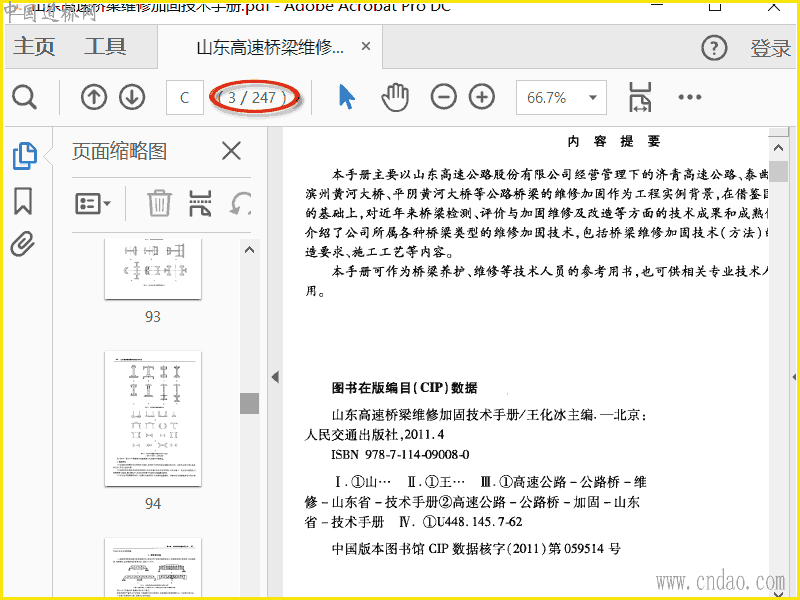Go to previous page with up arrow
The height and width of the screenshot is (600, 800).
point(94,97)
